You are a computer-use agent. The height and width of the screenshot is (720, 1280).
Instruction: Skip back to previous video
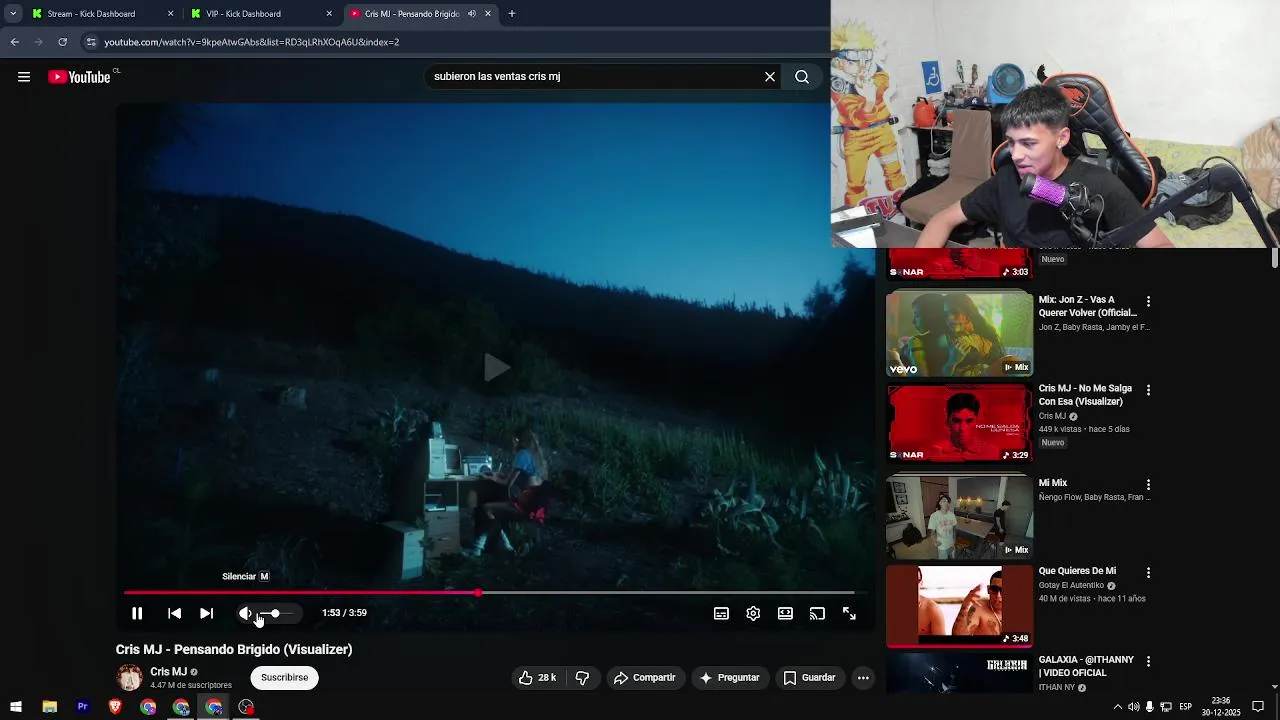[174, 613]
